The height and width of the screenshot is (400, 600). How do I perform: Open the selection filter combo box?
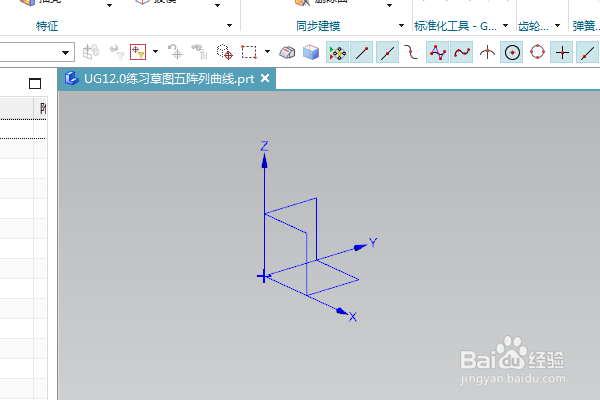coord(37,52)
